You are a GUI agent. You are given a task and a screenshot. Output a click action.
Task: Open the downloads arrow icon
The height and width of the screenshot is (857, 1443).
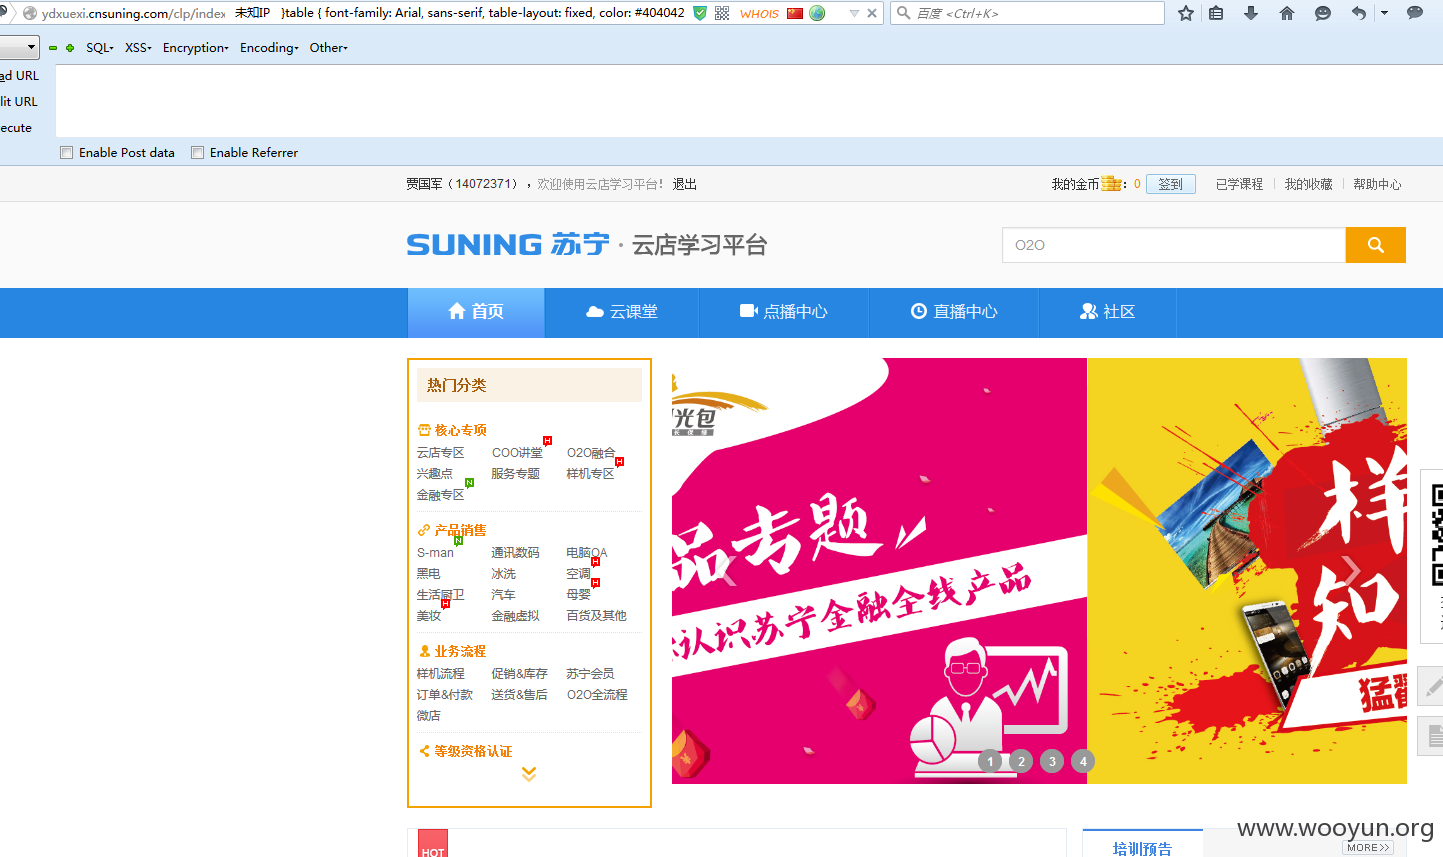(x=1251, y=13)
